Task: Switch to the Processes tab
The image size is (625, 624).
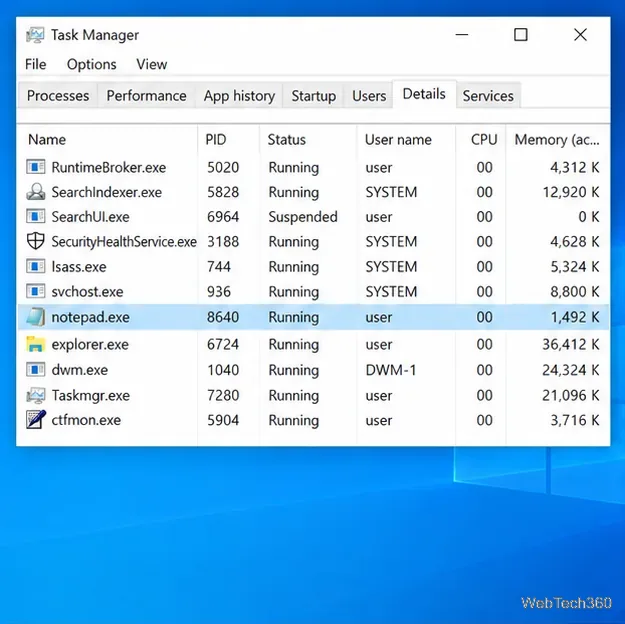Action: [x=58, y=96]
